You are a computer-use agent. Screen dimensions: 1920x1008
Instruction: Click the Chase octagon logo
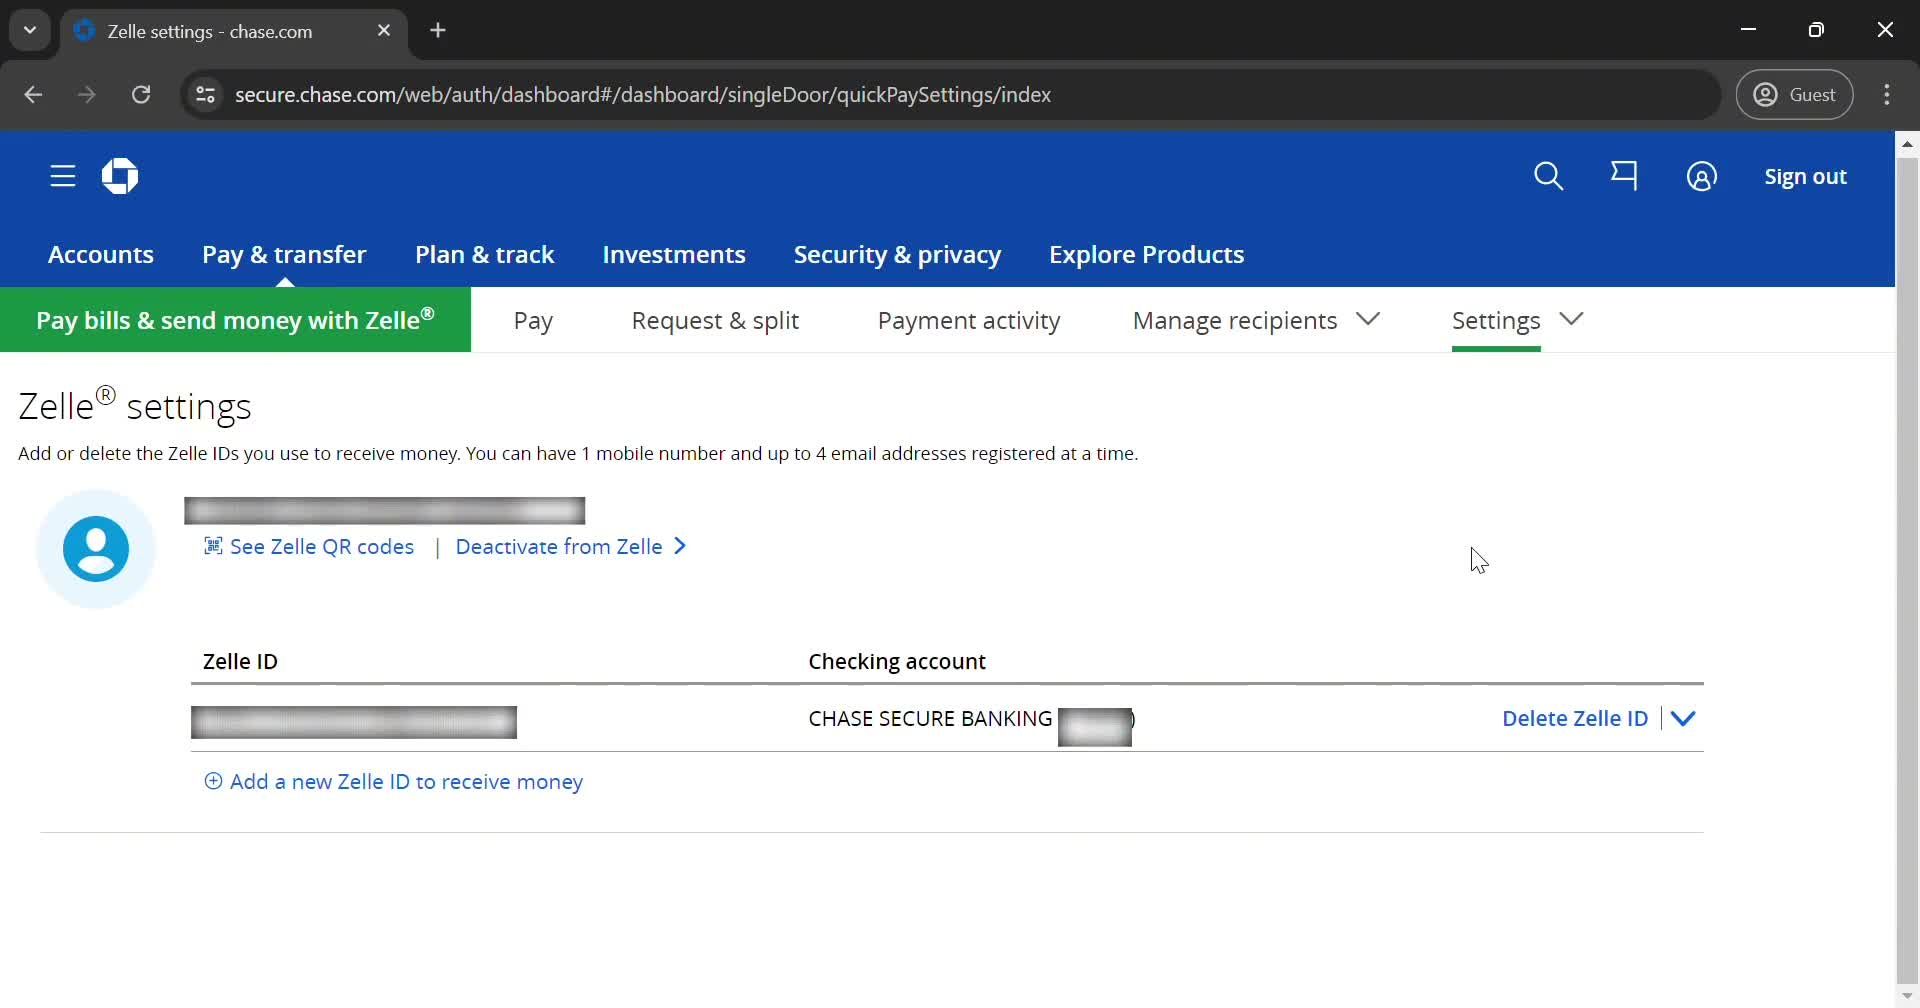pyautogui.click(x=120, y=176)
